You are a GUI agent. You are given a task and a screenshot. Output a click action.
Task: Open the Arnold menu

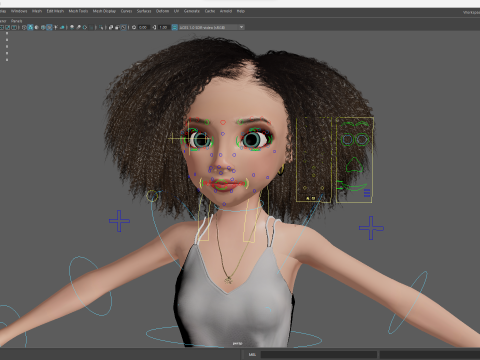(226, 11)
